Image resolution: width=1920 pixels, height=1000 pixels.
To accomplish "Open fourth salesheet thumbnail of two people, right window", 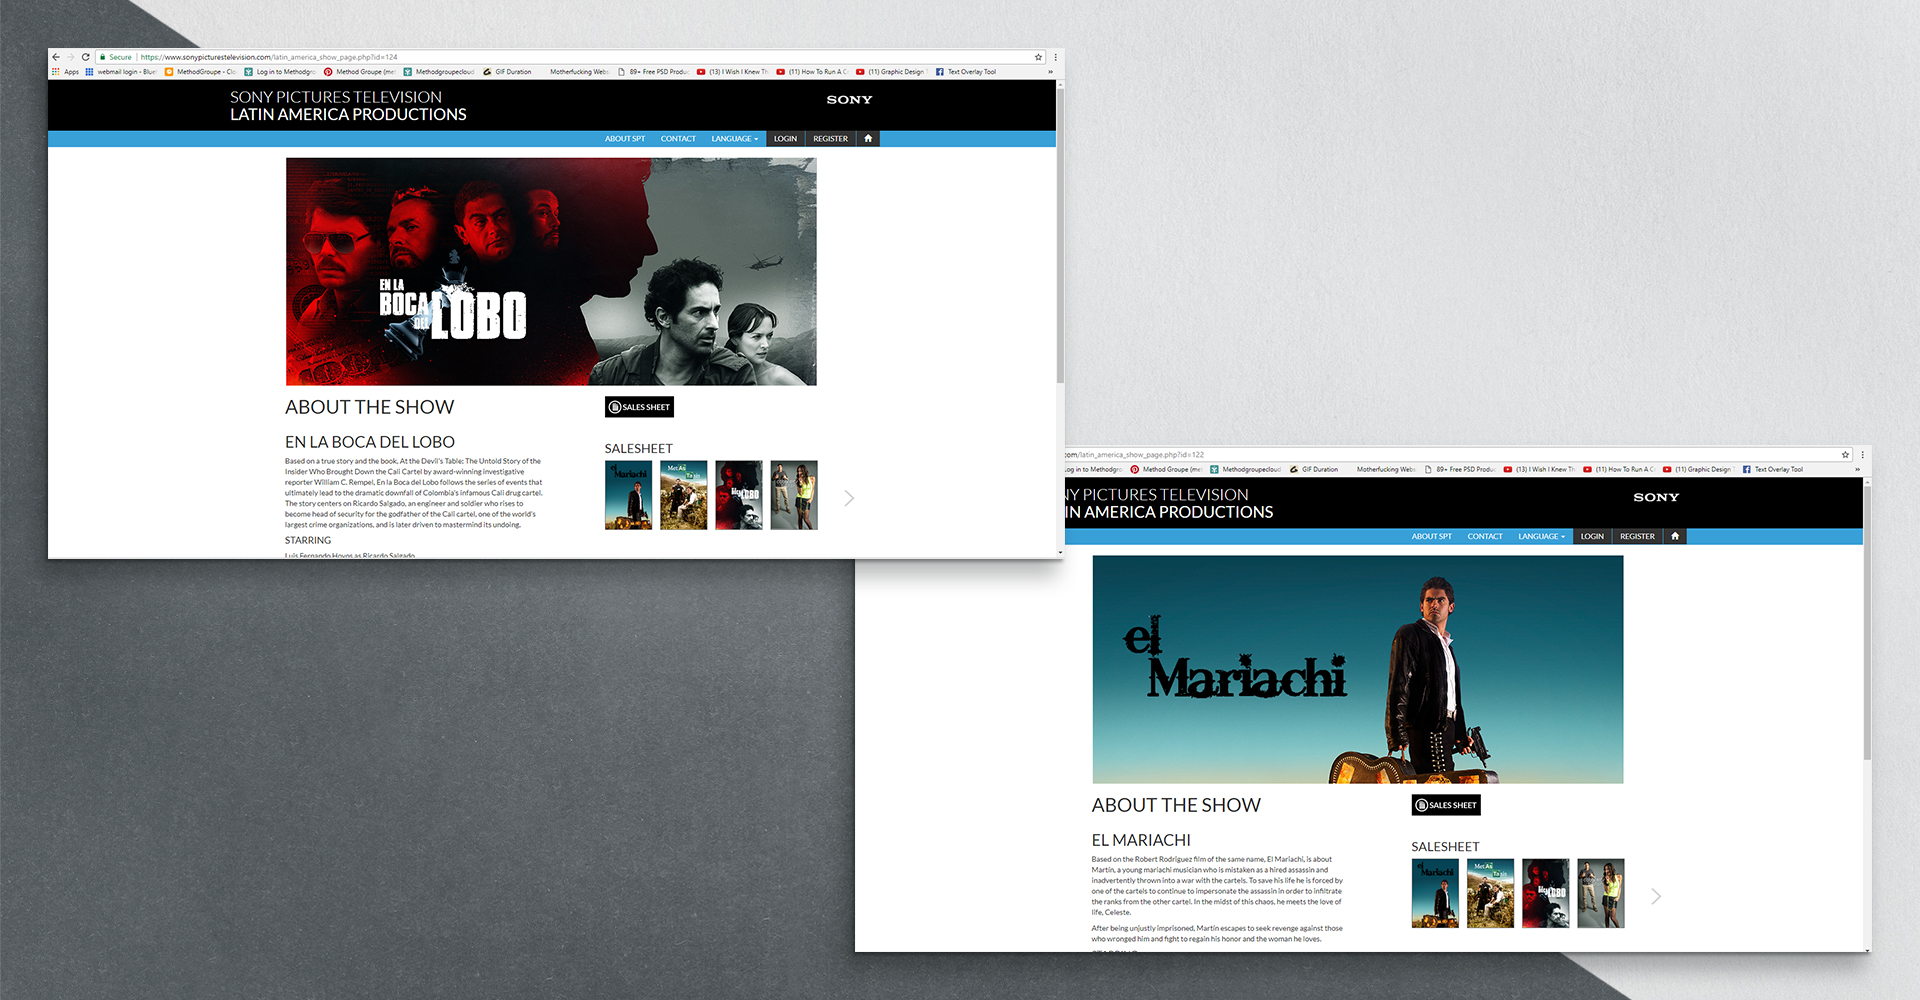I will [1601, 893].
